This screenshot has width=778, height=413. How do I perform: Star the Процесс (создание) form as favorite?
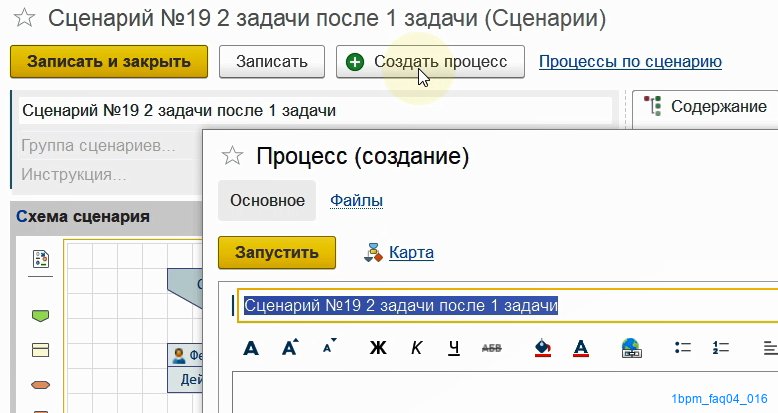click(x=232, y=156)
